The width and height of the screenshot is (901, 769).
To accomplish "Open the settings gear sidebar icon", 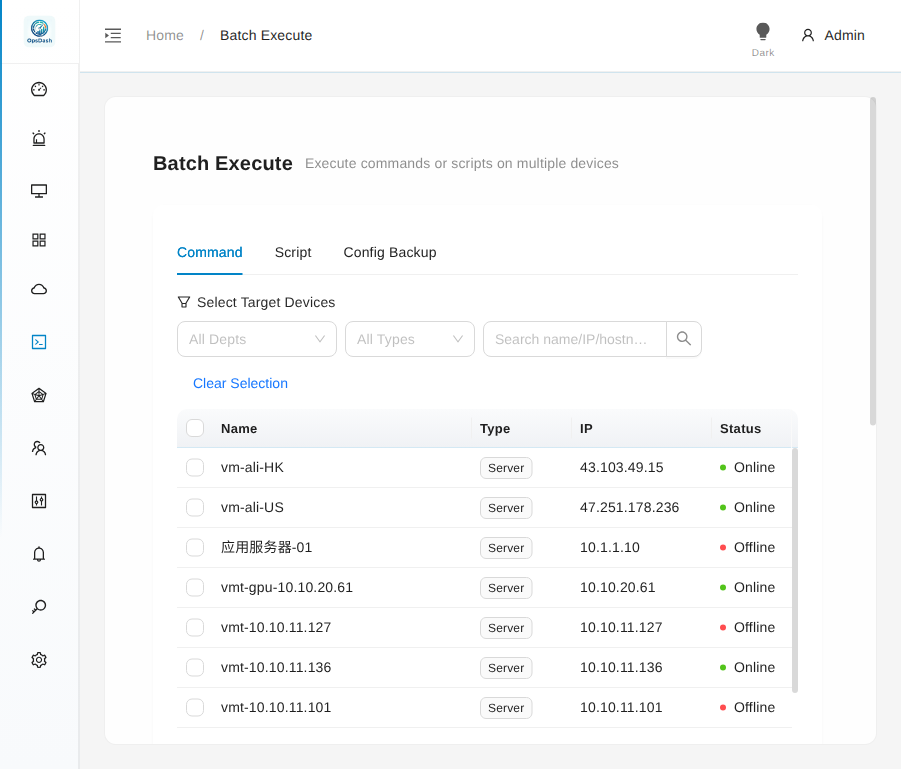I will click(x=39, y=660).
